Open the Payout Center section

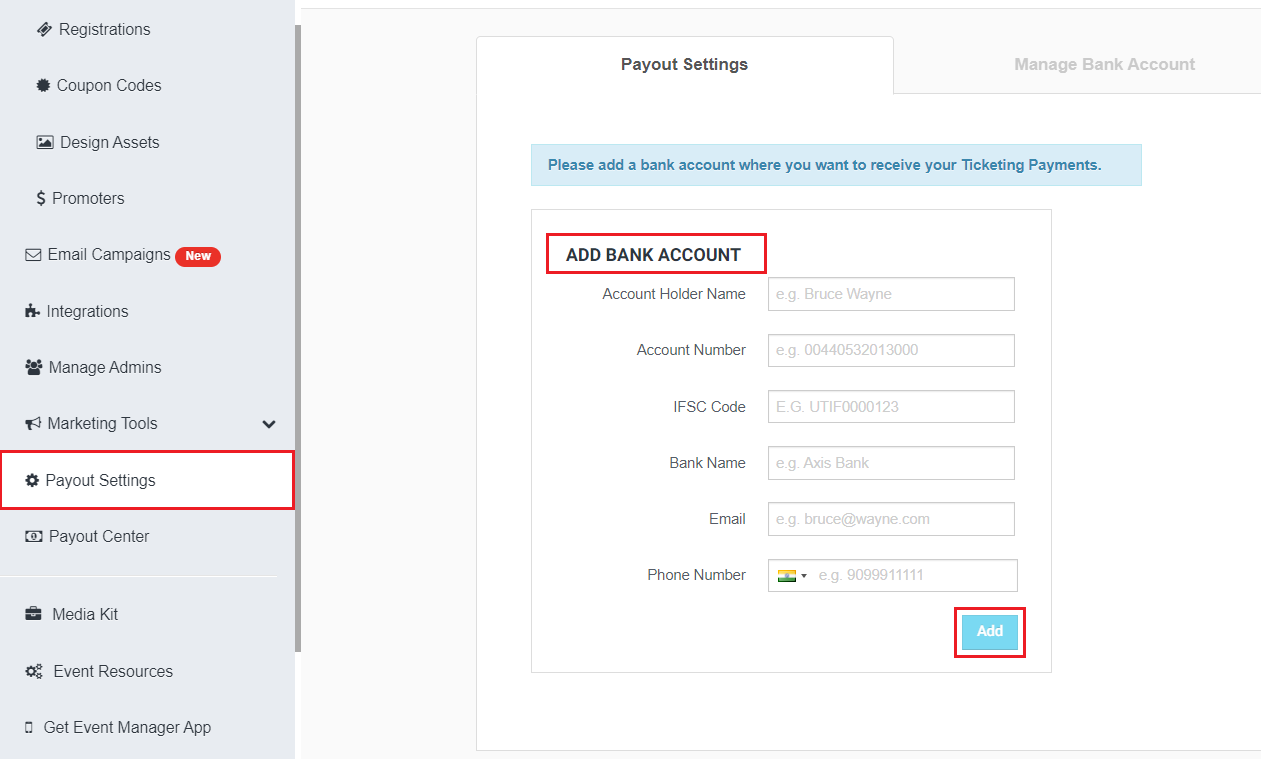(x=97, y=536)
